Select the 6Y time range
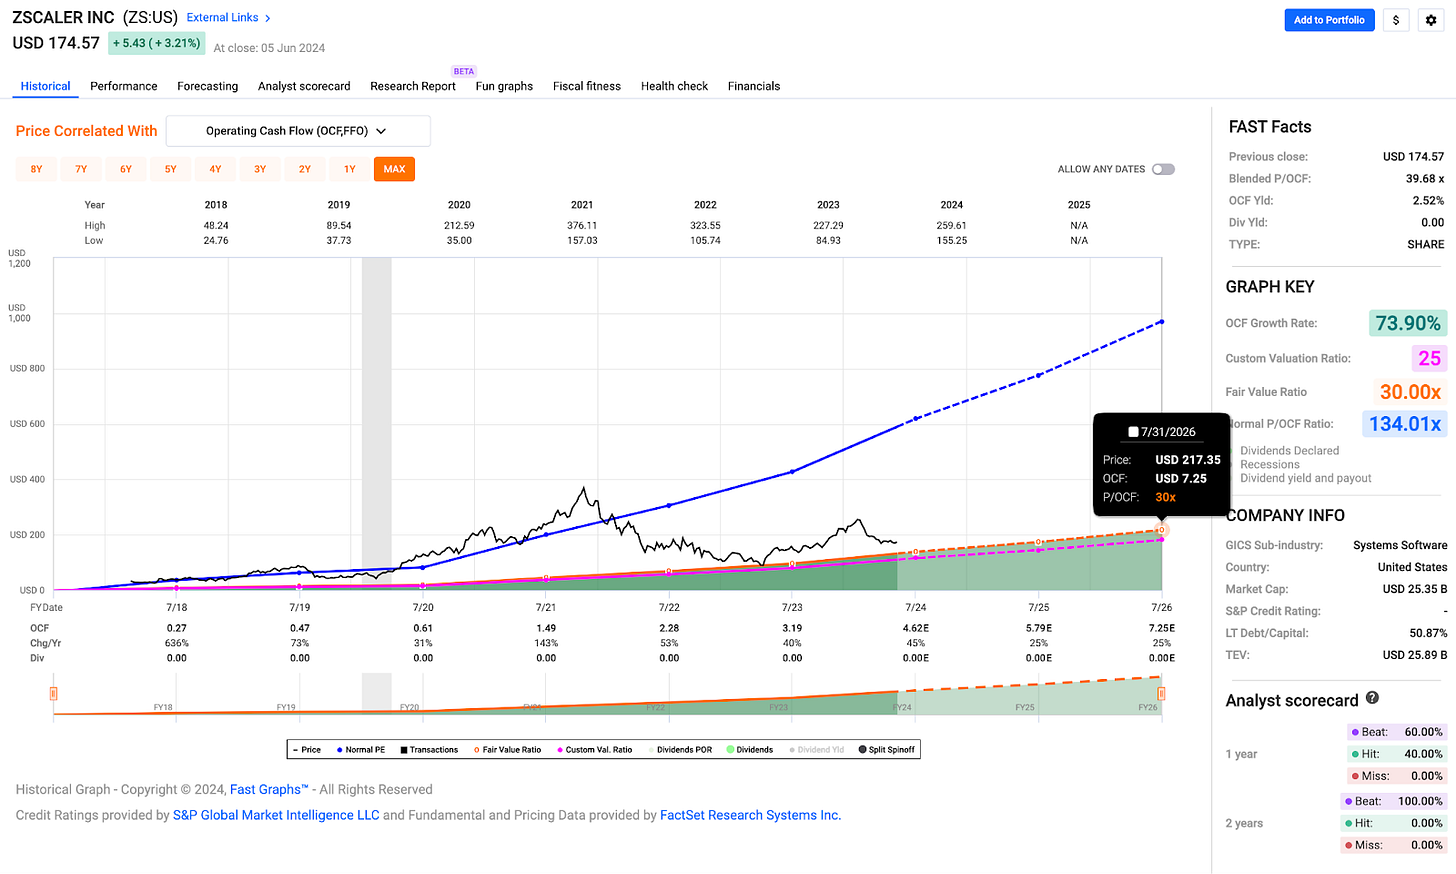1456x874 pixels. pos(126,169)
